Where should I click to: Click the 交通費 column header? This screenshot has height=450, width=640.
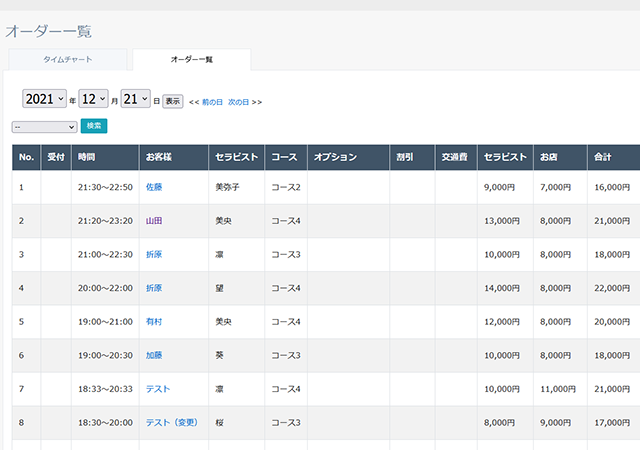(456, 157)
